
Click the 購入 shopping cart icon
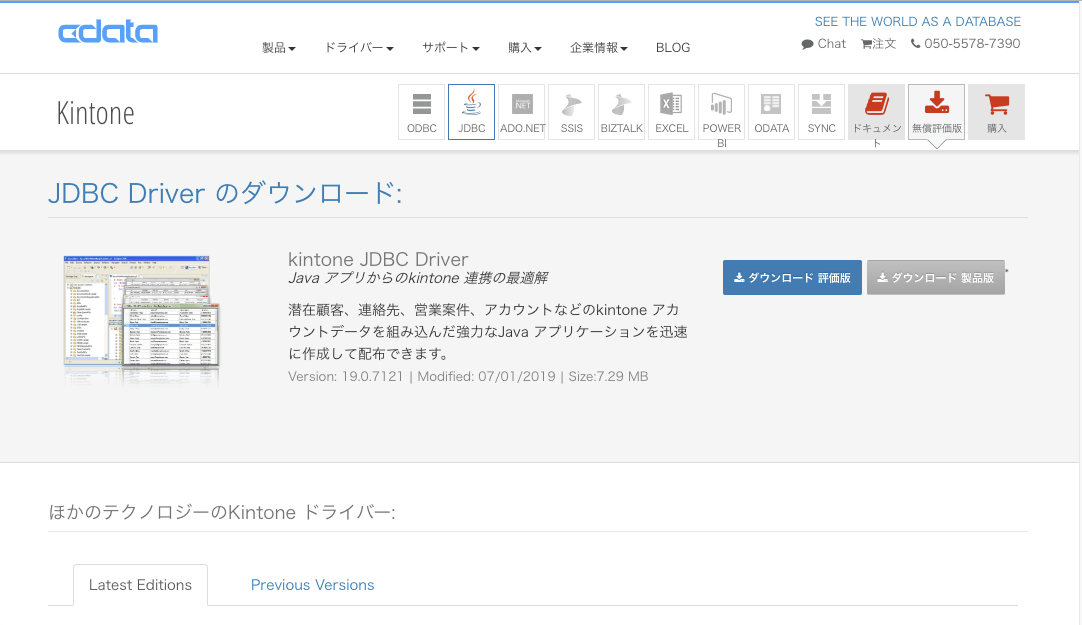(x=996, y=111)
